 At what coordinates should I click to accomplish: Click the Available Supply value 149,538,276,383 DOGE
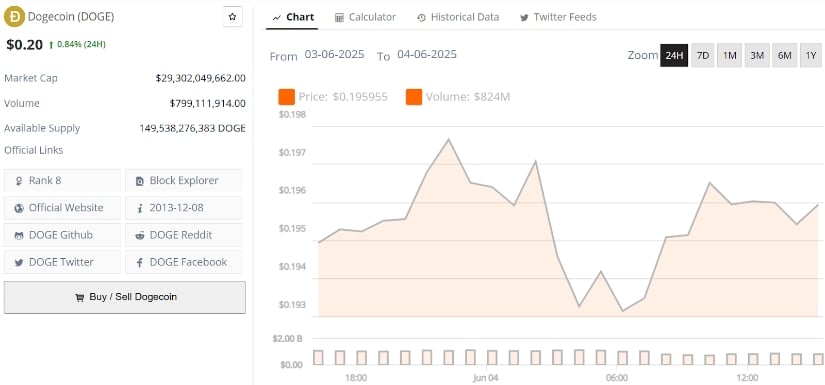pos(193,128)
